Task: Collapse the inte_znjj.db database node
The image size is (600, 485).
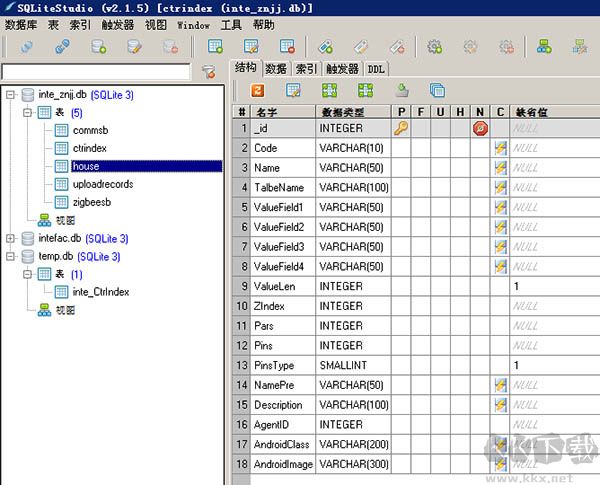Action: (11, 95)
